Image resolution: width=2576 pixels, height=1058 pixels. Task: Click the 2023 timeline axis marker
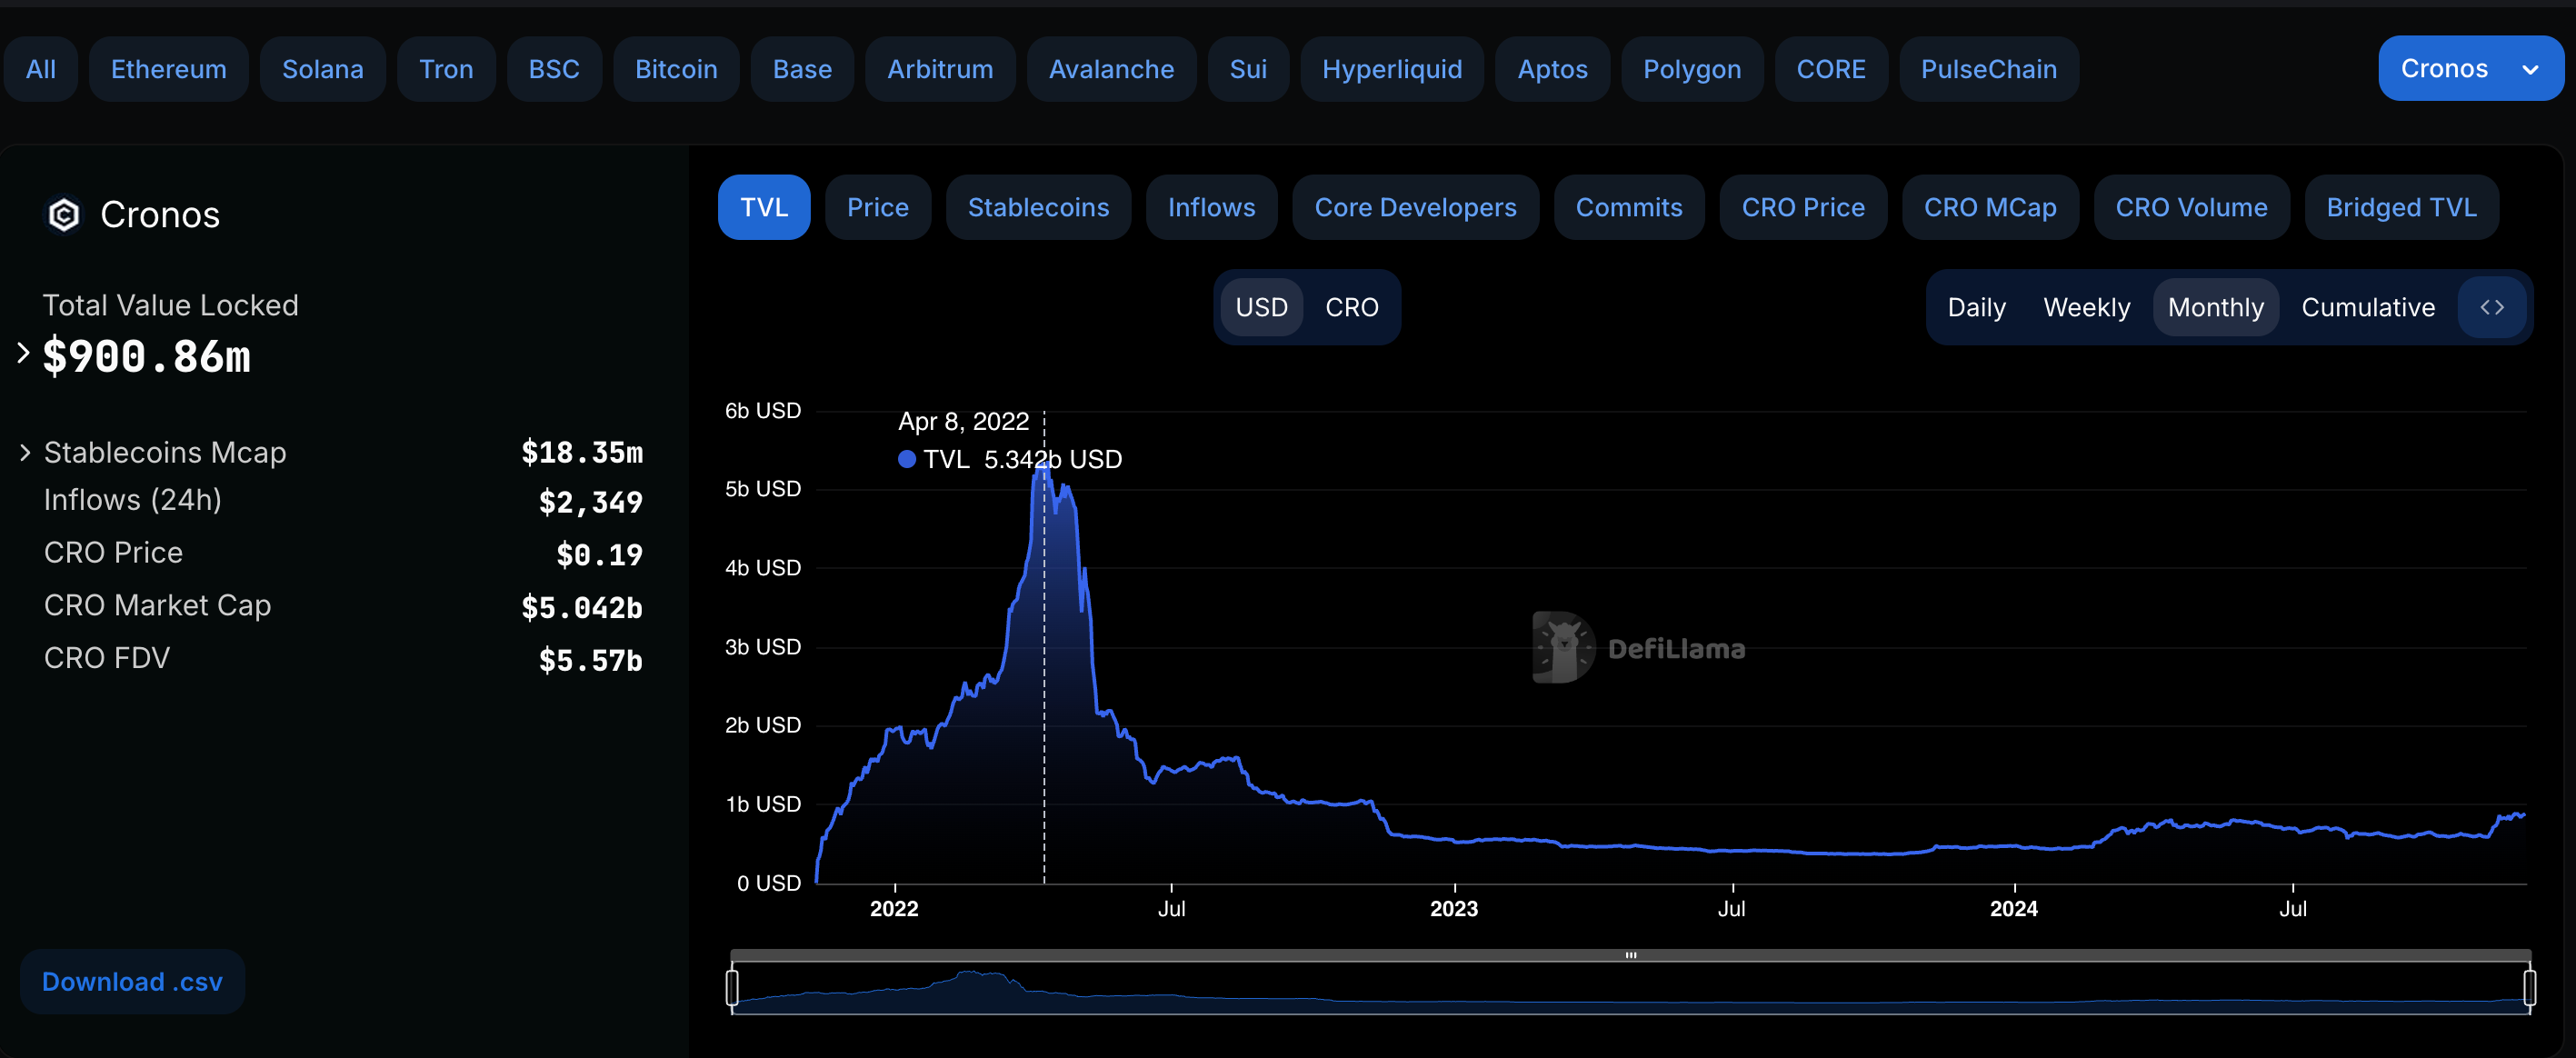pyautogui.click(x=1453, y=907)
